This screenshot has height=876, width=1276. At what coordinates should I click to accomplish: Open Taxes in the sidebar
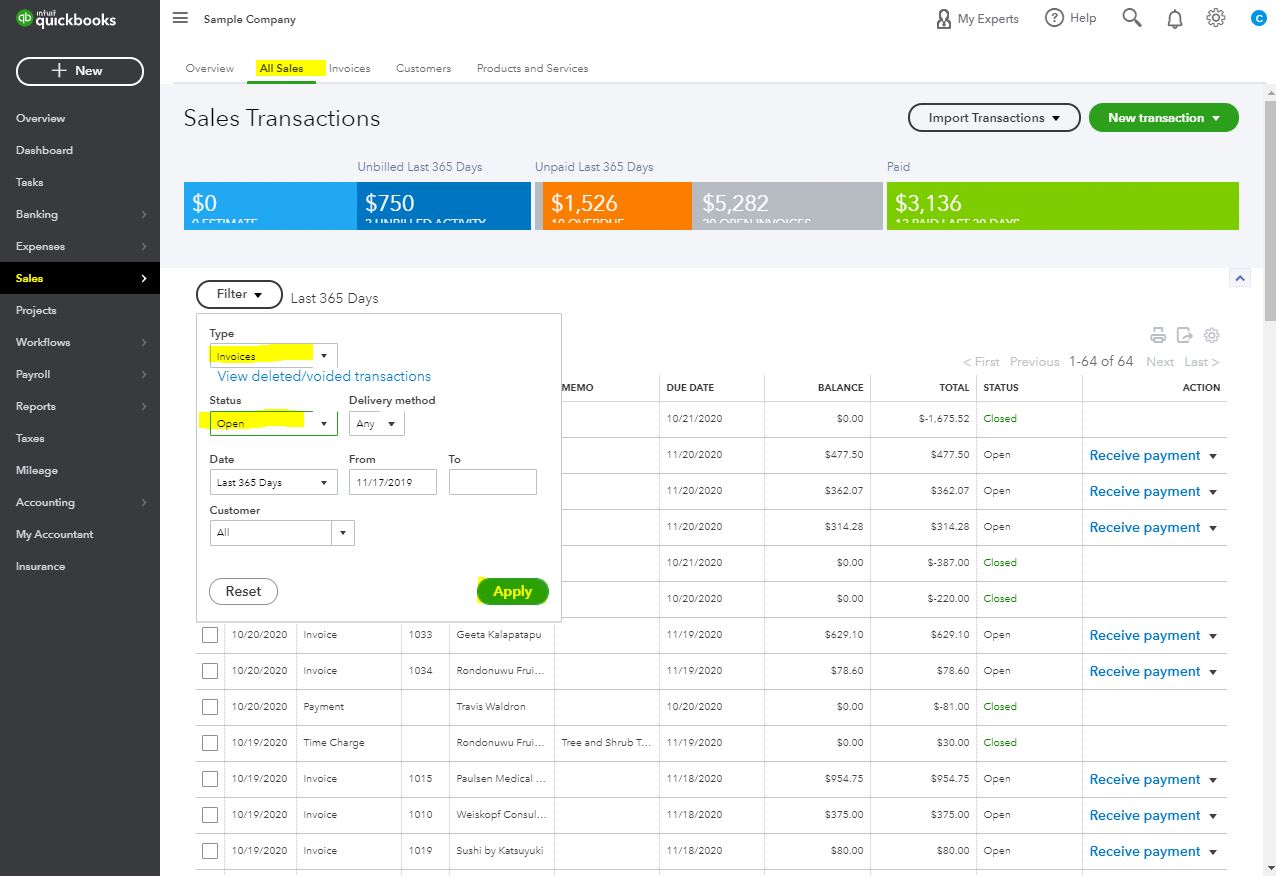[x=80, y=438]
